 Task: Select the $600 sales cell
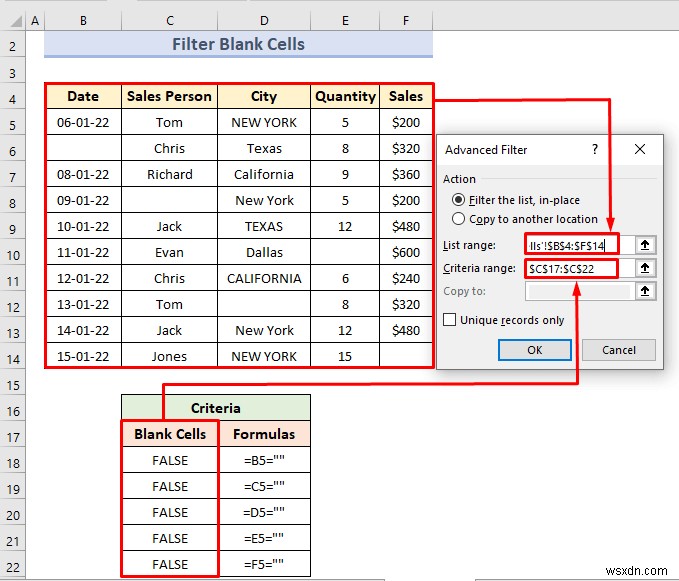(406, 252)
